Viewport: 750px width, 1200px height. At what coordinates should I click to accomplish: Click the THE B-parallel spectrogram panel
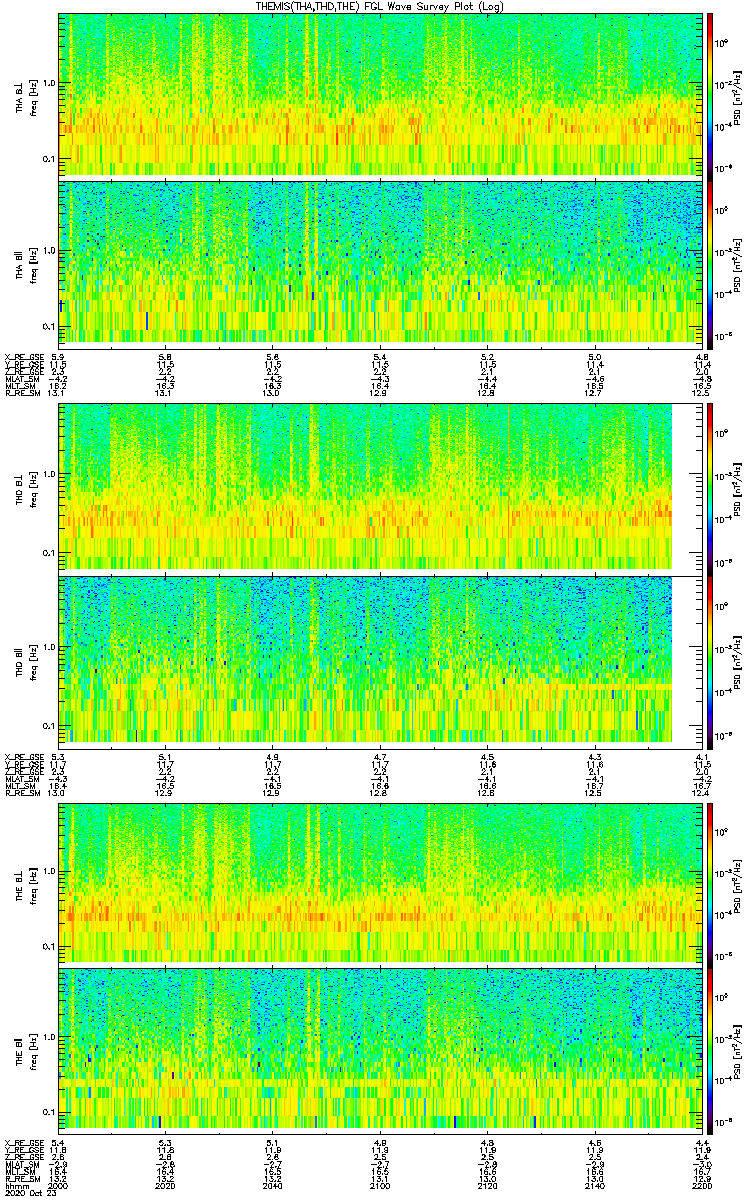click(x=380, y=1048)
